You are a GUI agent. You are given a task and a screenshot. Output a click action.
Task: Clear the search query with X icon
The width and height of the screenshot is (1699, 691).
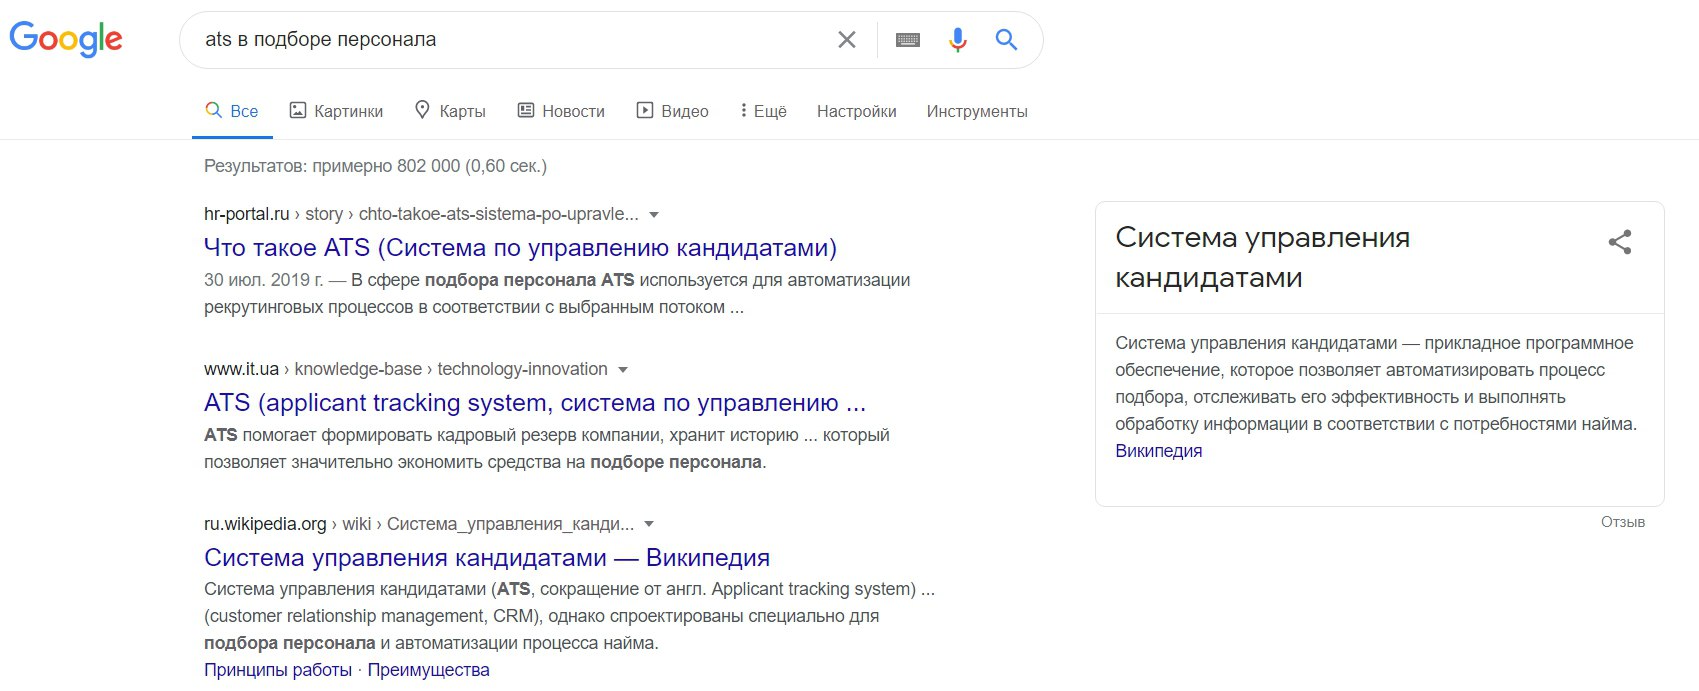(847, 40)
